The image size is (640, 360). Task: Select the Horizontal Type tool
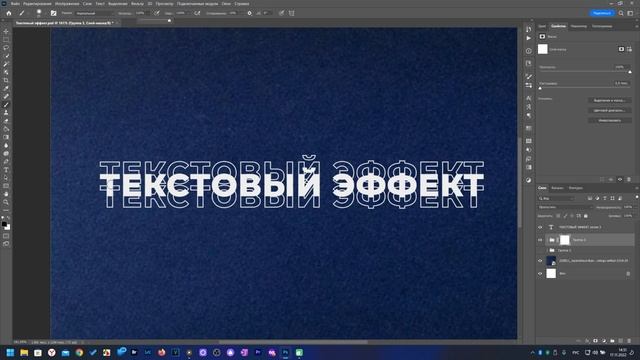[6, 170]
